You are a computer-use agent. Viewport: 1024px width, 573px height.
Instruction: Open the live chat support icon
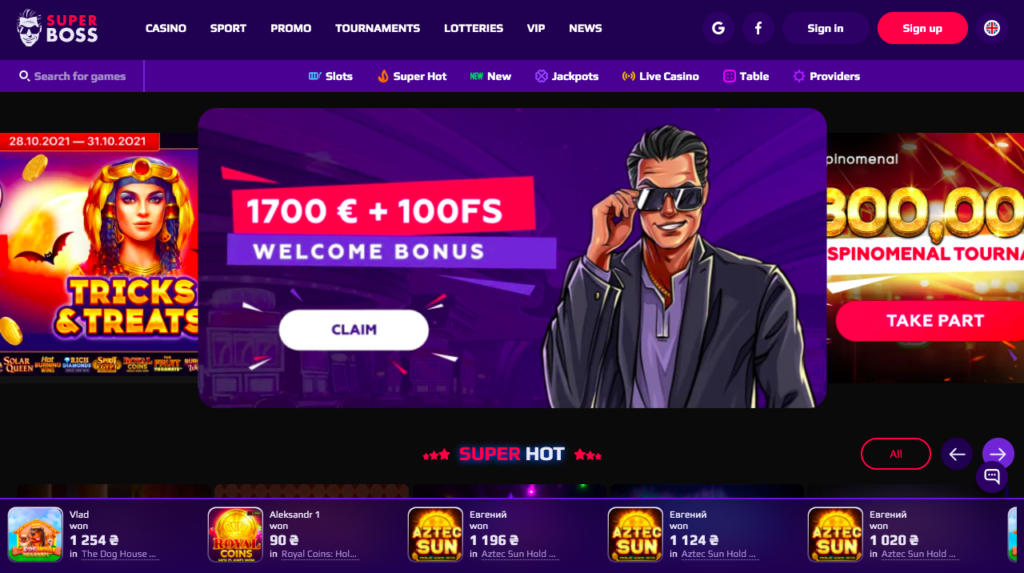click(x=991, y=476)
